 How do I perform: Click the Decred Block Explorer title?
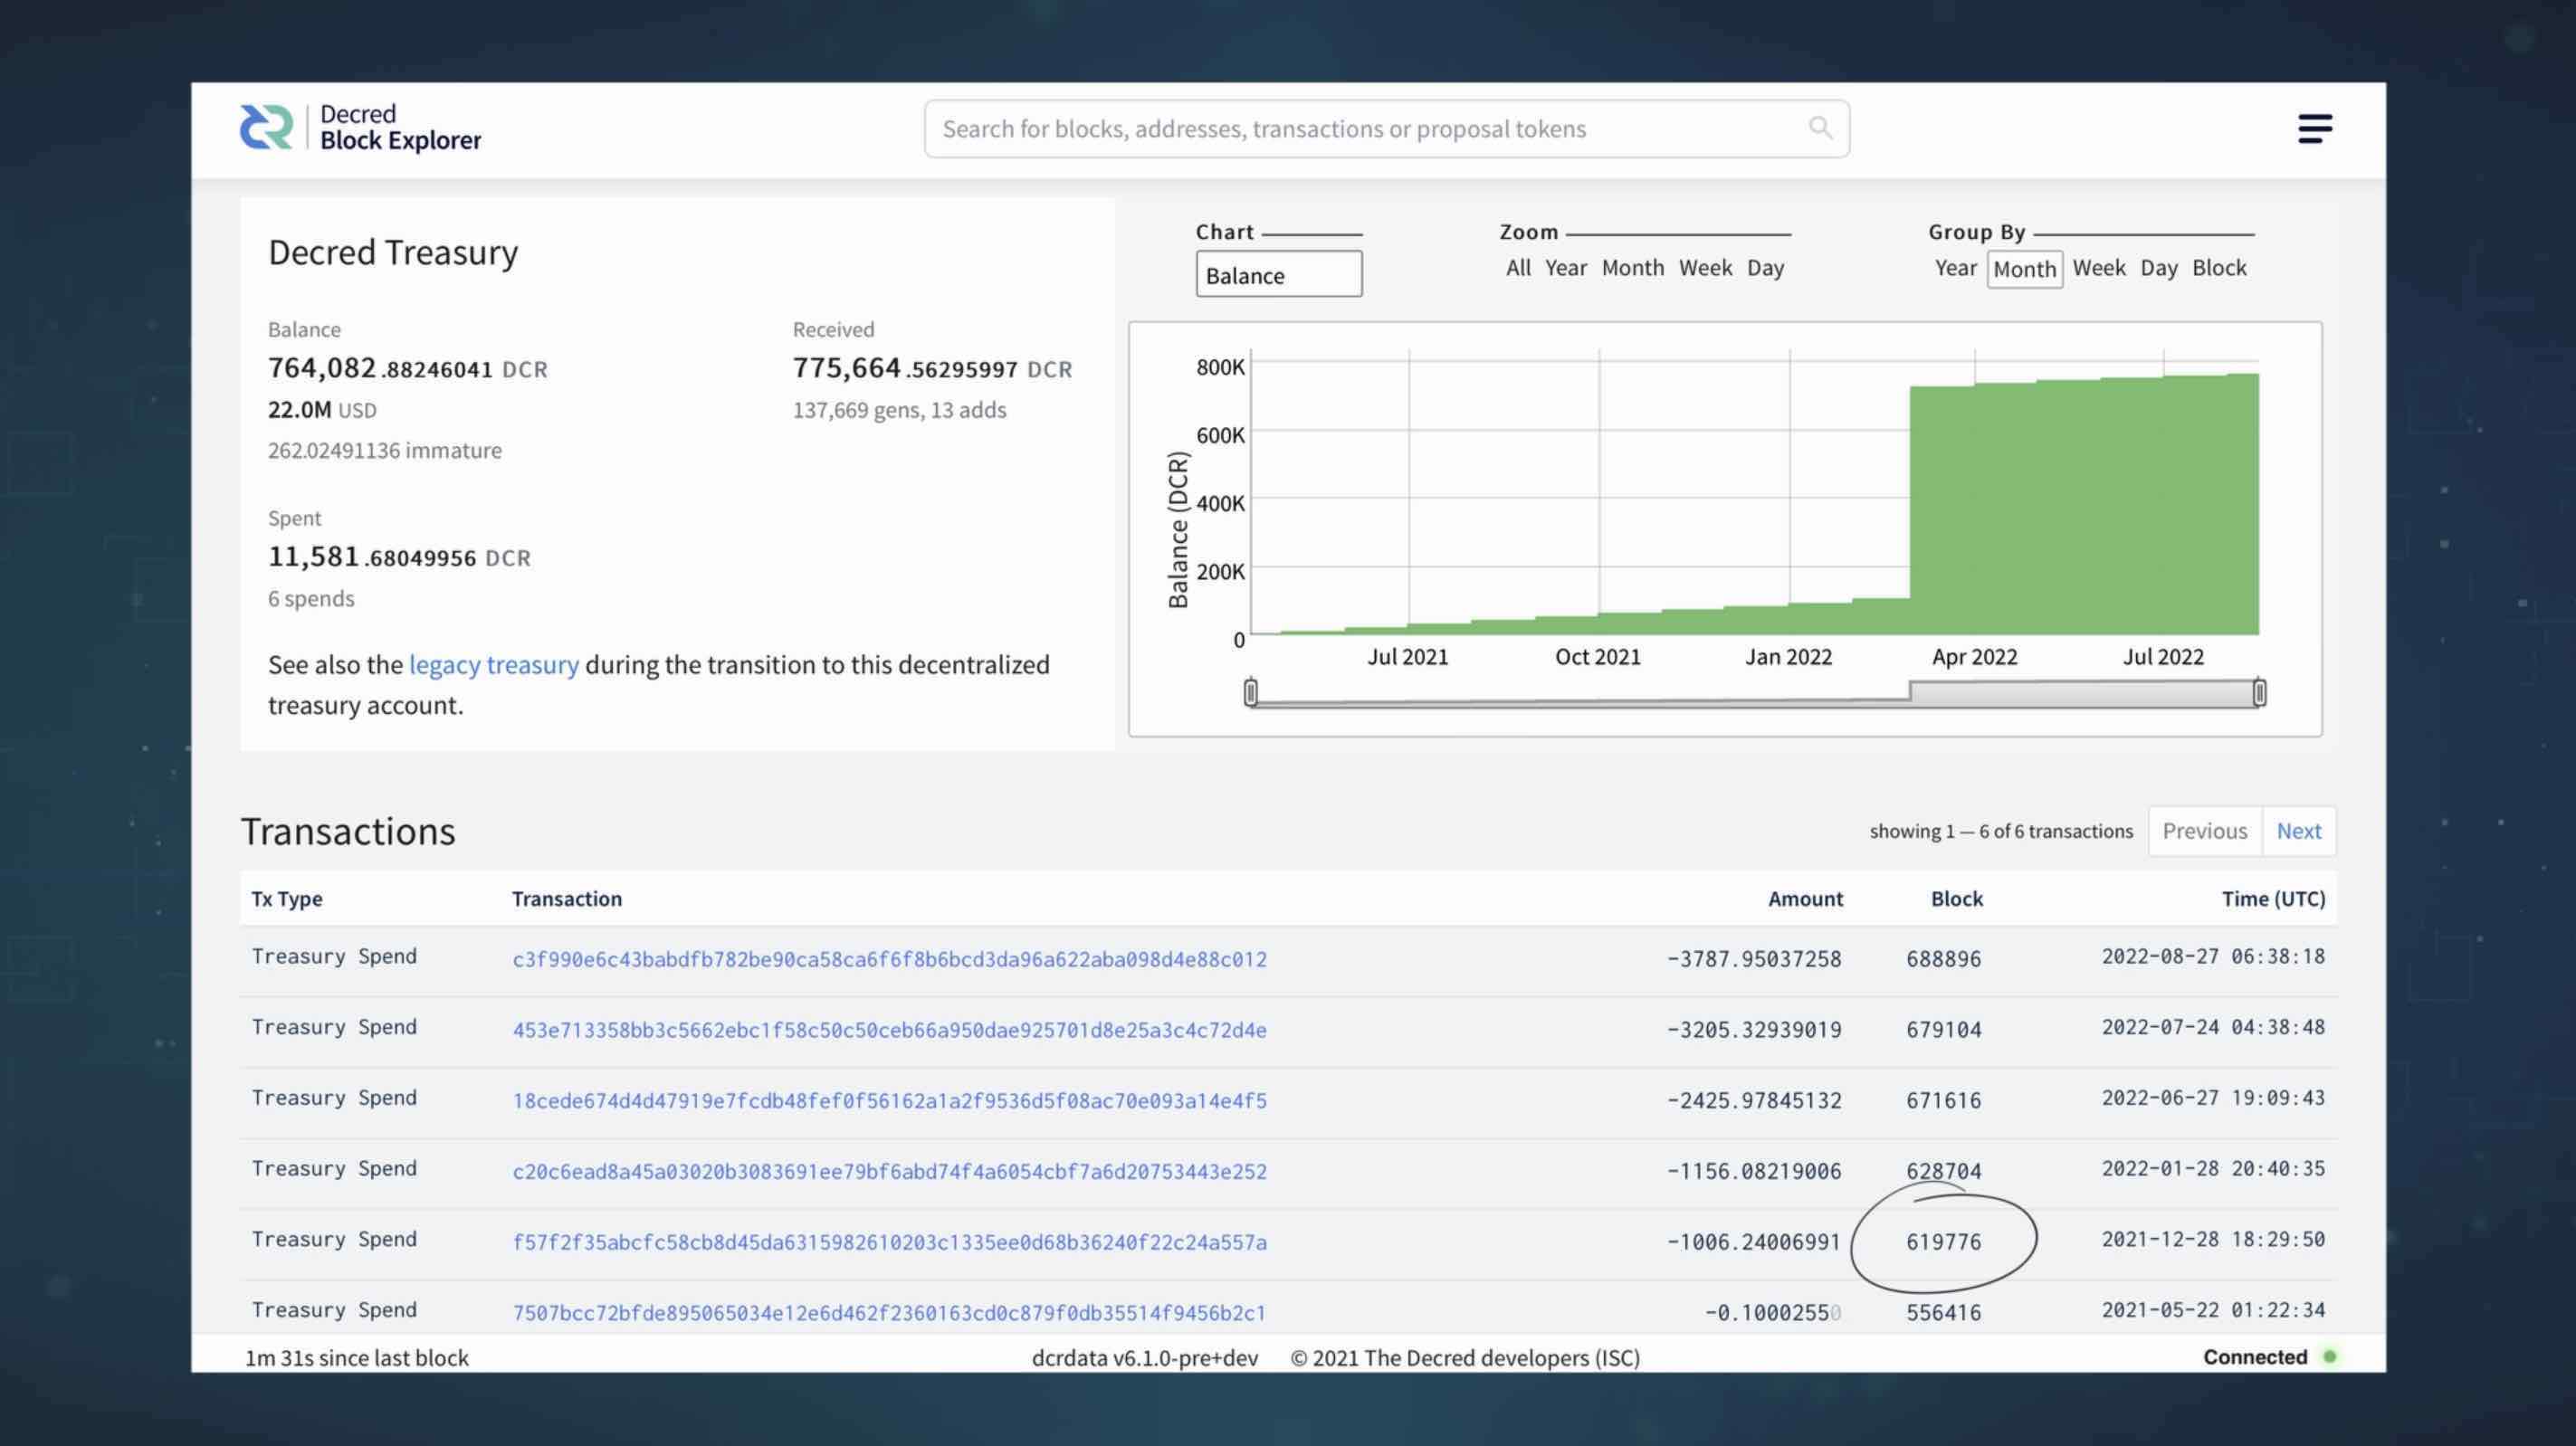coord(400,128)
